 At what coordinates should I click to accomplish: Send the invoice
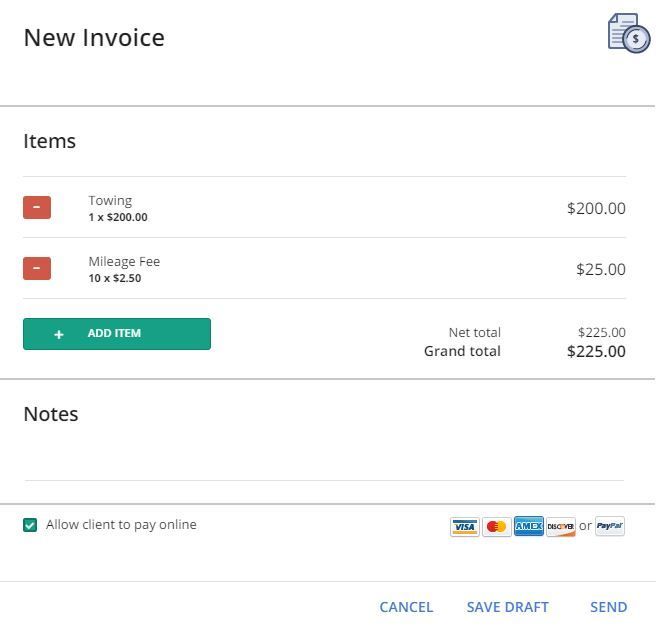tap(608, 607)
